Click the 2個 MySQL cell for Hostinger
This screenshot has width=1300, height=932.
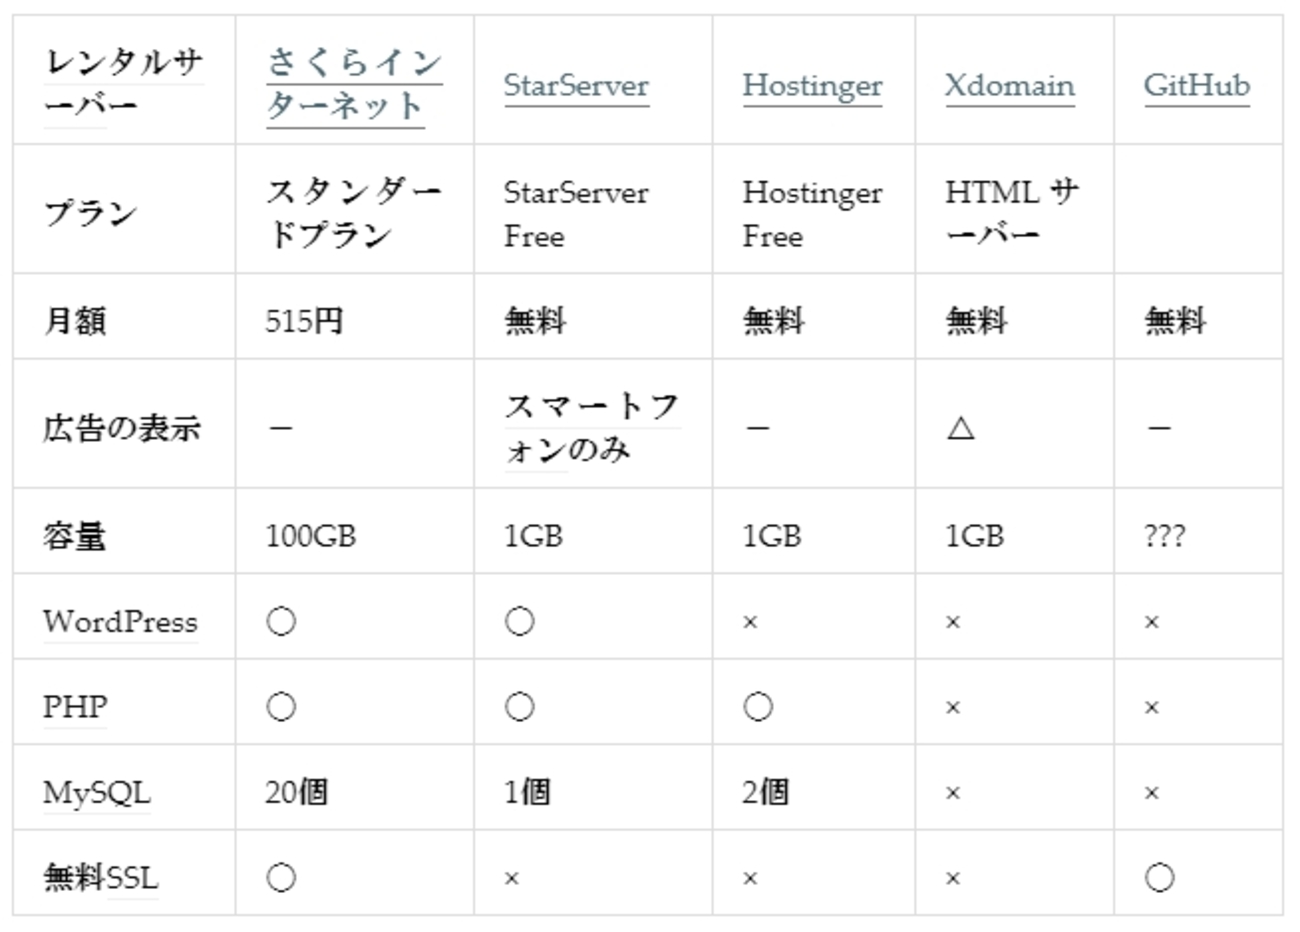click(765, 792)
